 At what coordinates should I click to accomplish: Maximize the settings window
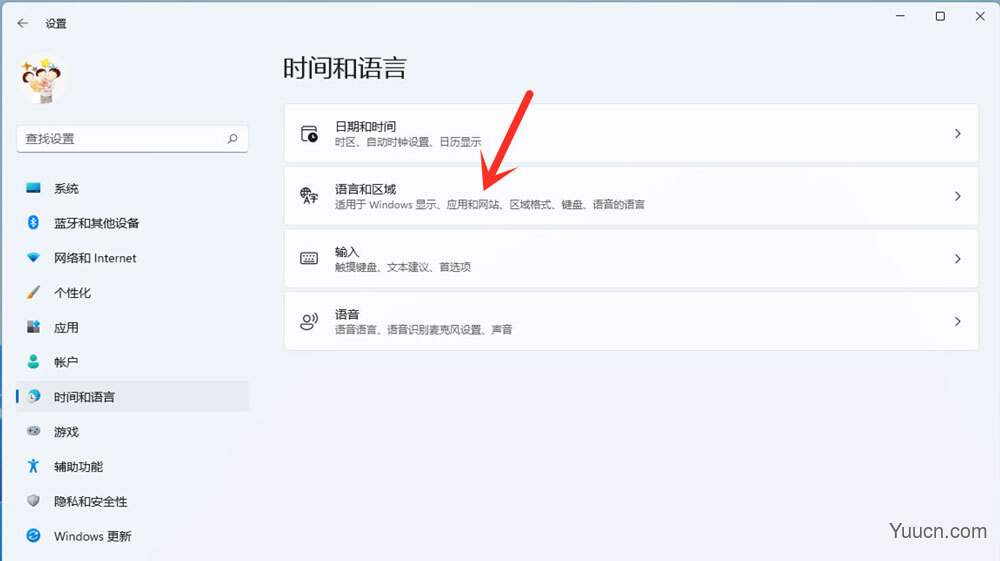940,16
